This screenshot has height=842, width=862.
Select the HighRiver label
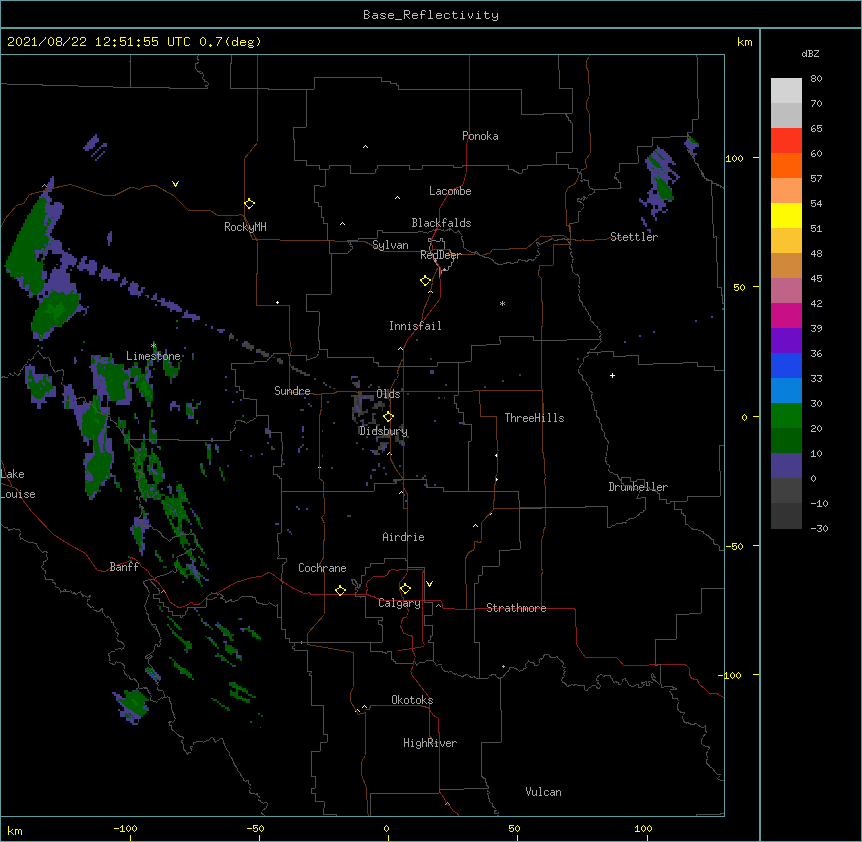click(430, 743)
